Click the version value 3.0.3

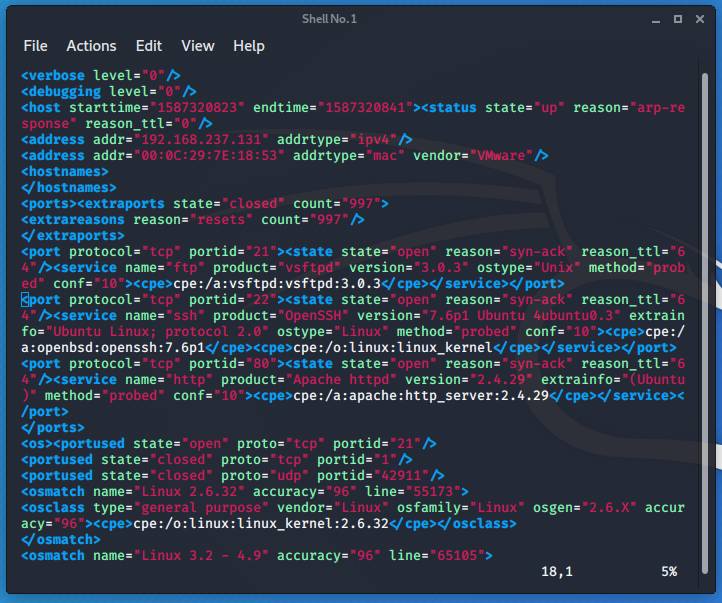click(x=441, y=268)
